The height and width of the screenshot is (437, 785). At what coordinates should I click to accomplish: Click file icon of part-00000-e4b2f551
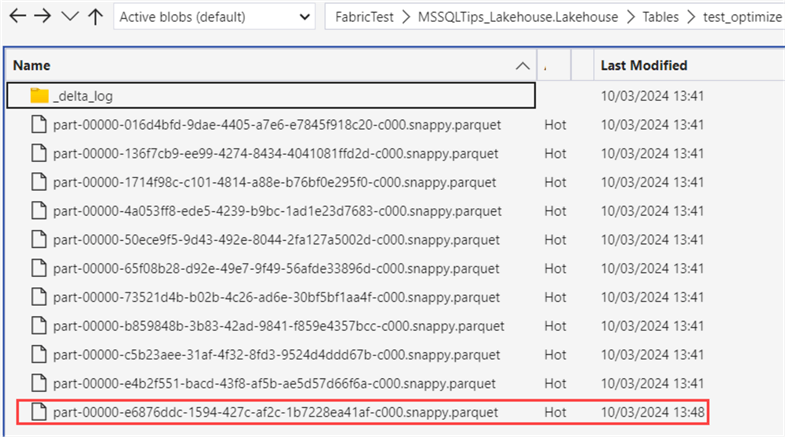click(39, 383)
